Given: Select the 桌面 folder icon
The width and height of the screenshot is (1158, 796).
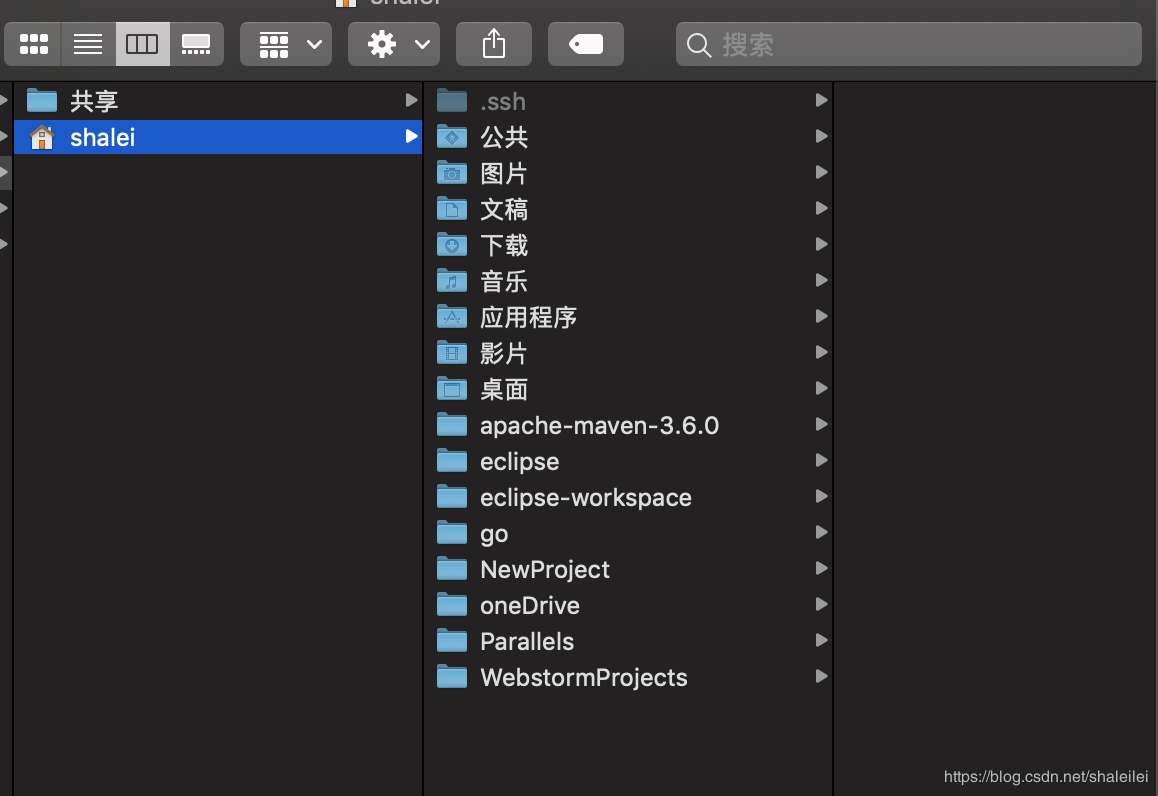Looking at the screenshot, I should click(x=452, y=389).
